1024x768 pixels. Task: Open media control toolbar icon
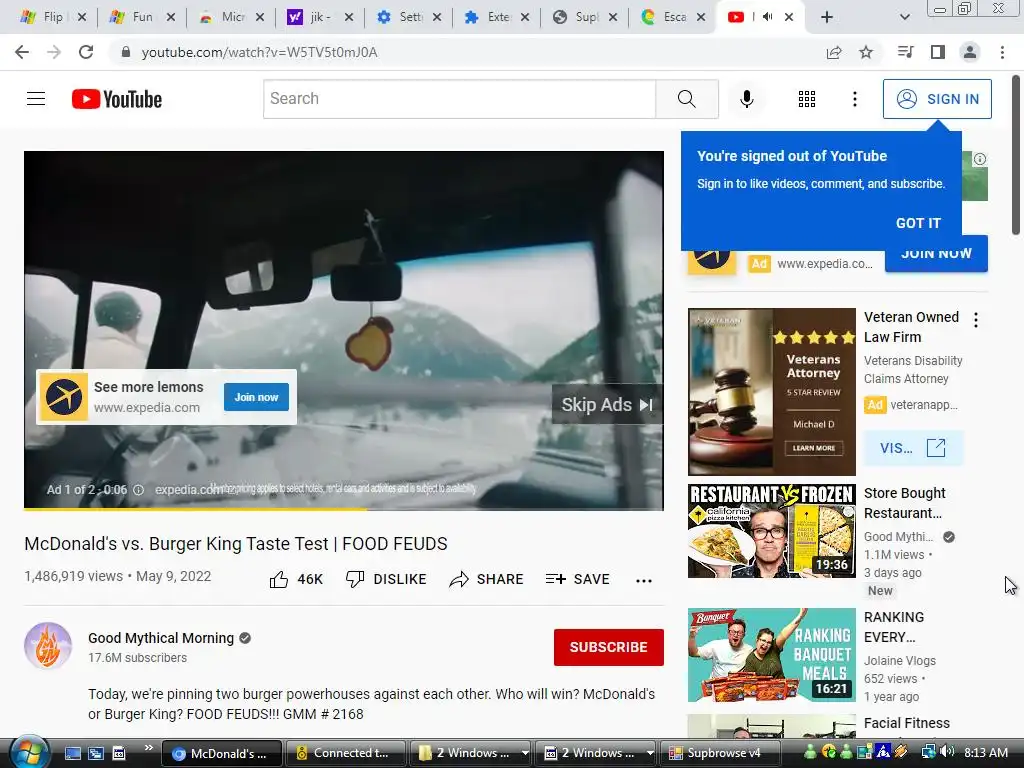coord(905,52)
